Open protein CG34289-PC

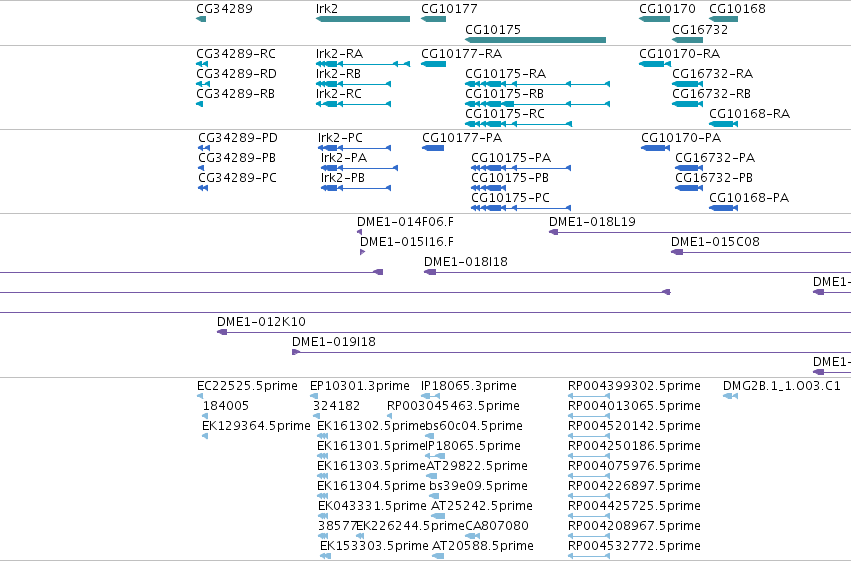[x=237, y=178]
